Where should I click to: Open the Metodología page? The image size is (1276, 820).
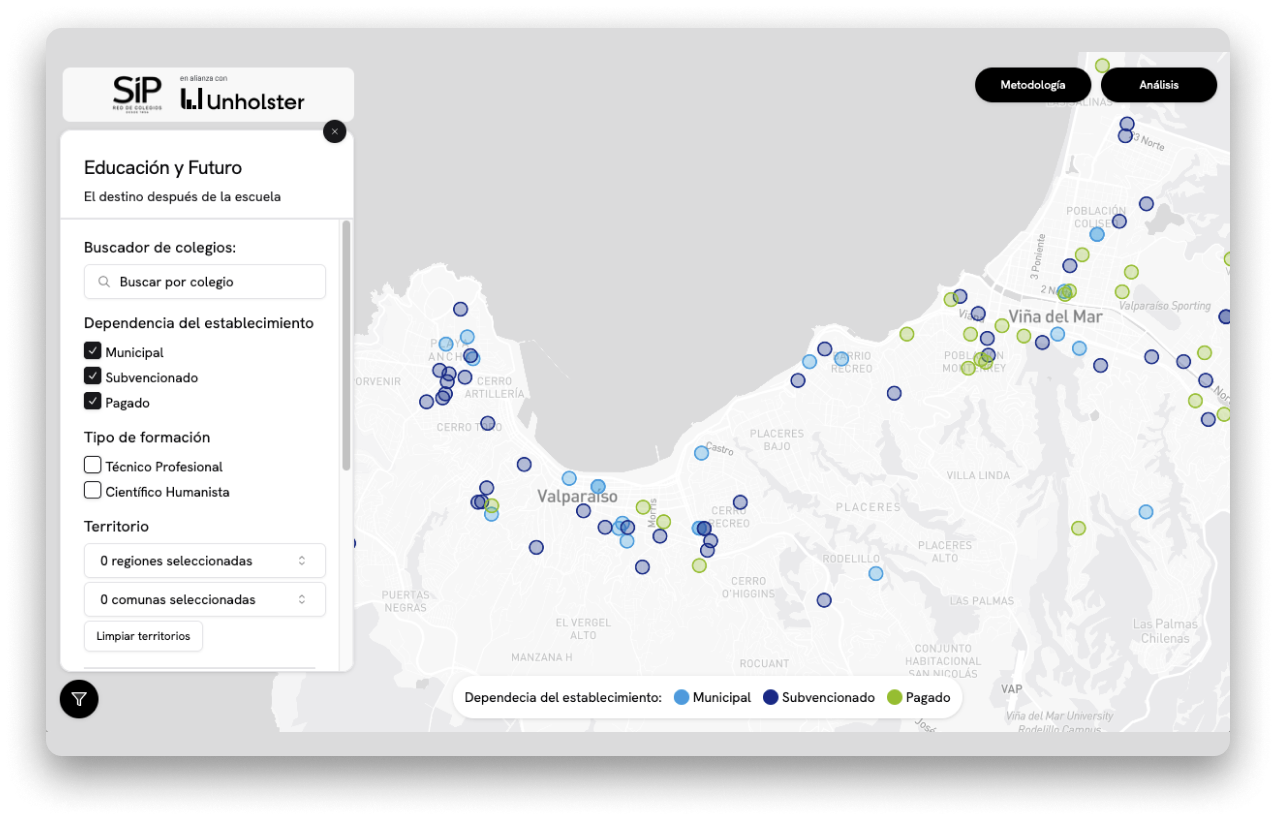1032,85
